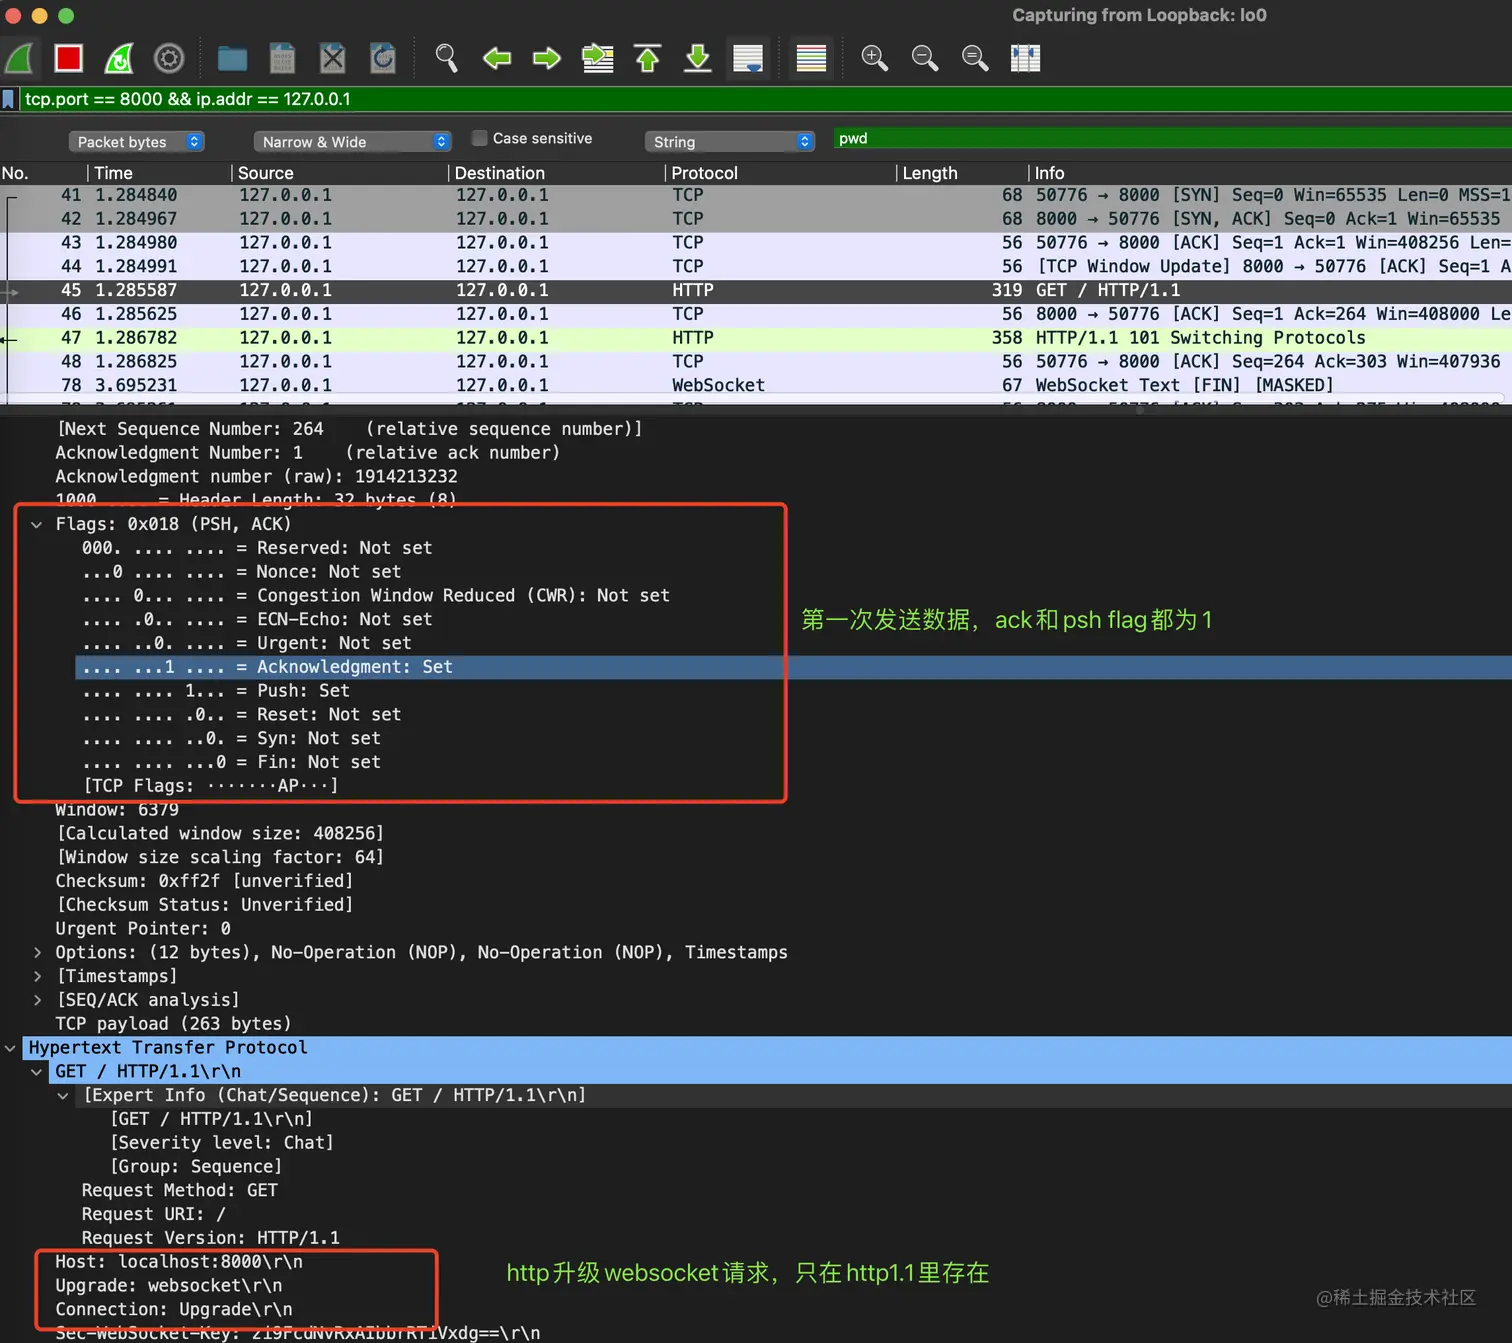Open a capture file with folder icon
Viewport: 1512px width, 1343px height.
(232, 58)
